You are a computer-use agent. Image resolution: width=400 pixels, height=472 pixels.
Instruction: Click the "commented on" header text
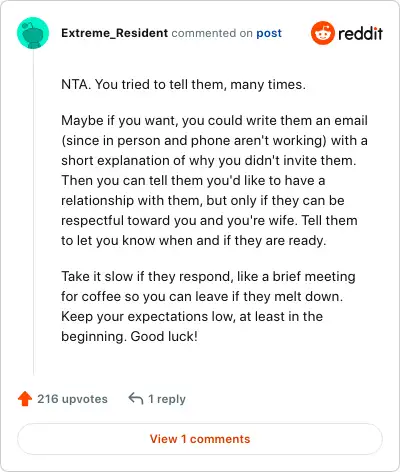[212, 33]
